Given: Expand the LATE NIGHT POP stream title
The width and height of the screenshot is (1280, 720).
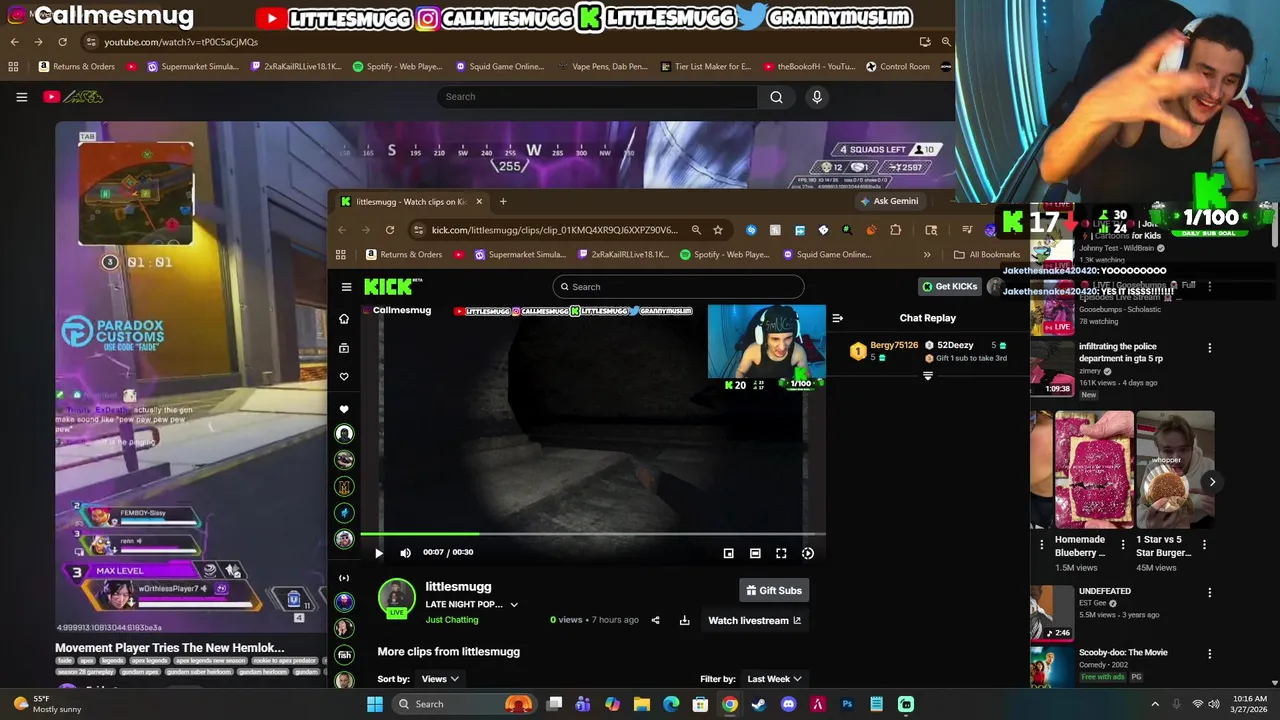Looking at the screenshot, I should (514, 605).
